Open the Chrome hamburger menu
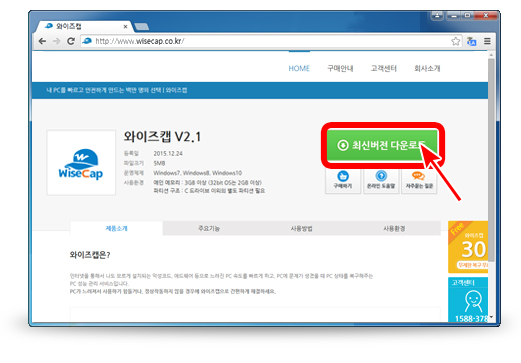Screen dimensions: 521x363 point(487,41)
